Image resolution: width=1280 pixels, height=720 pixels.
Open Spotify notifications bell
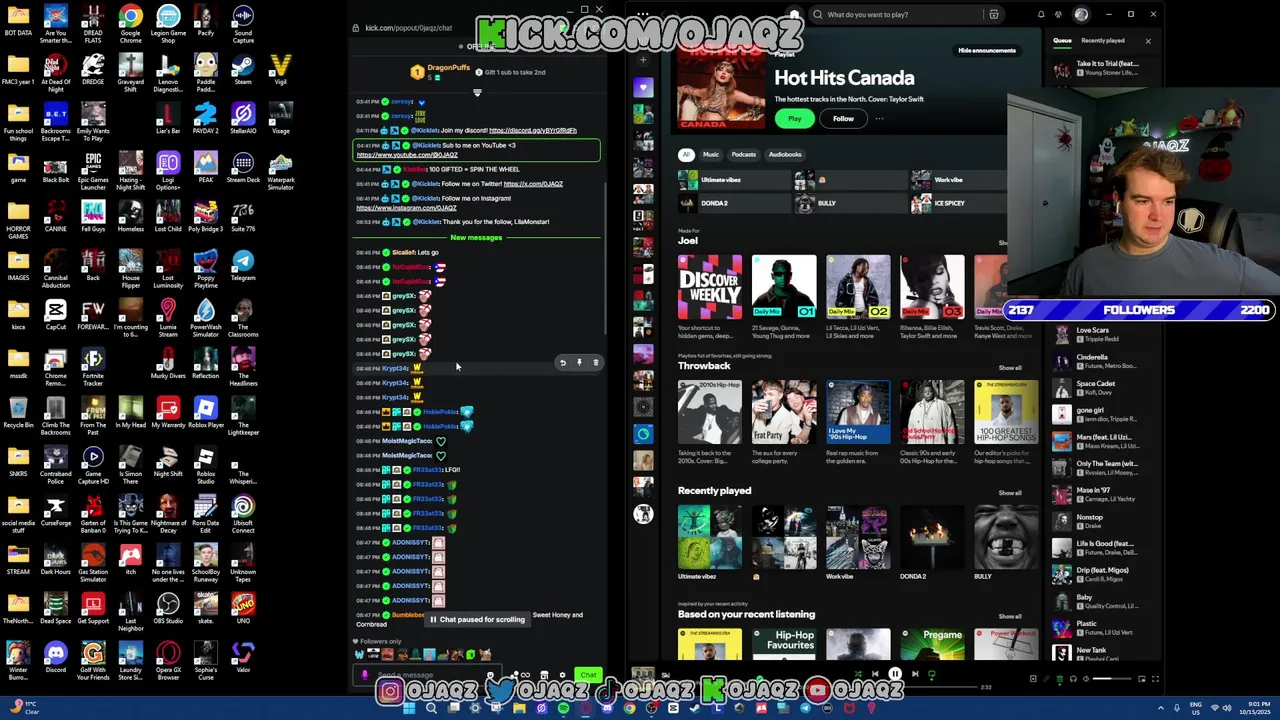click(x=1041, y=15)
